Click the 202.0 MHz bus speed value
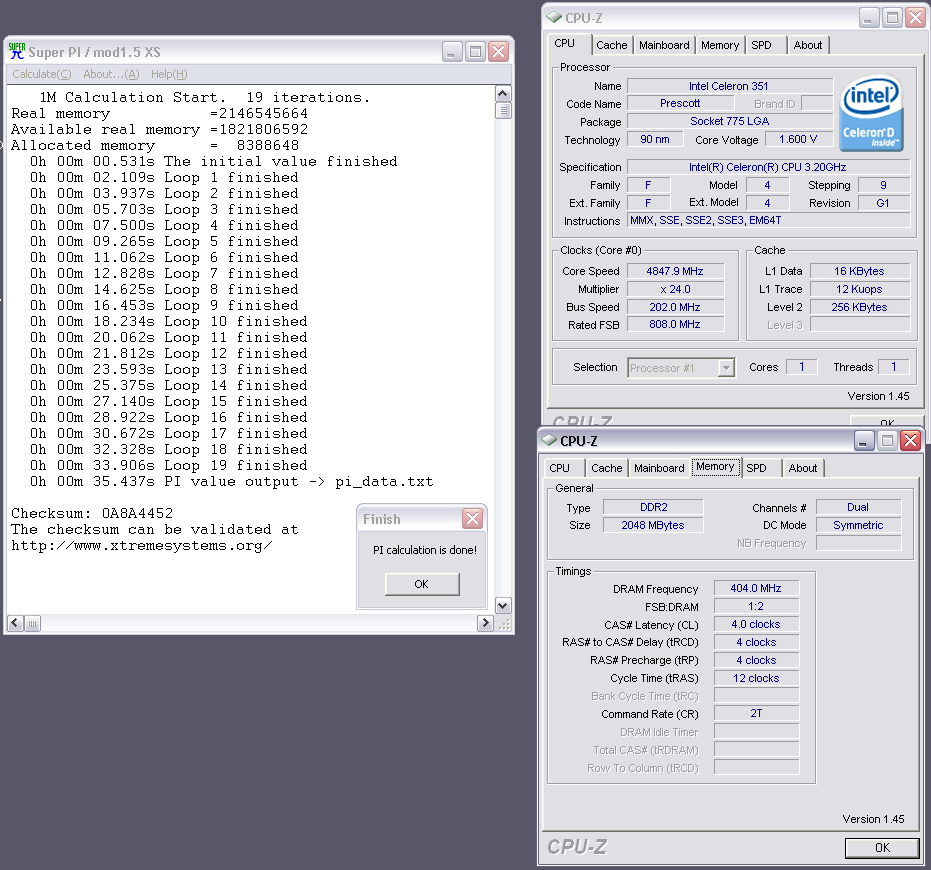 point(675,307)
